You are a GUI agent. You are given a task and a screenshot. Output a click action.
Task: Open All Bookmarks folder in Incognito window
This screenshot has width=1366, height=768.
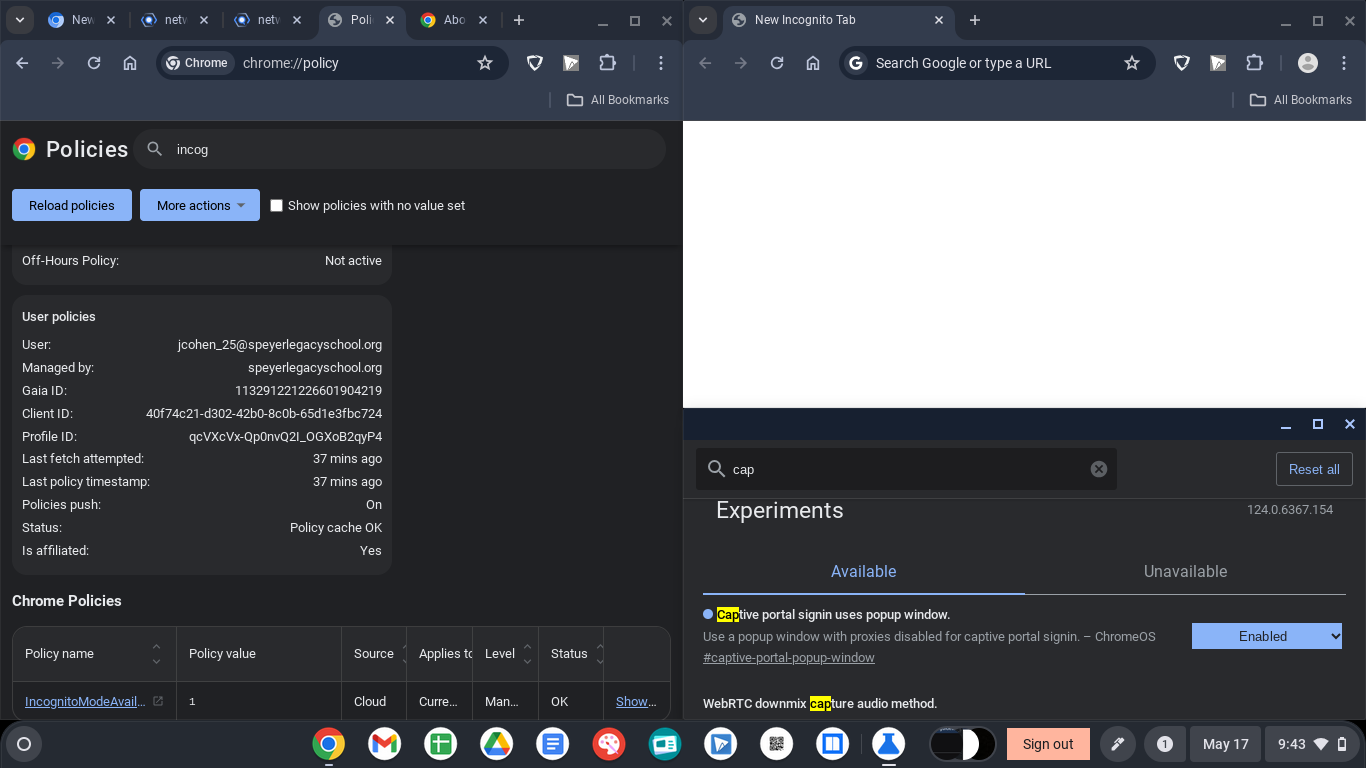tap(1301, 100)
